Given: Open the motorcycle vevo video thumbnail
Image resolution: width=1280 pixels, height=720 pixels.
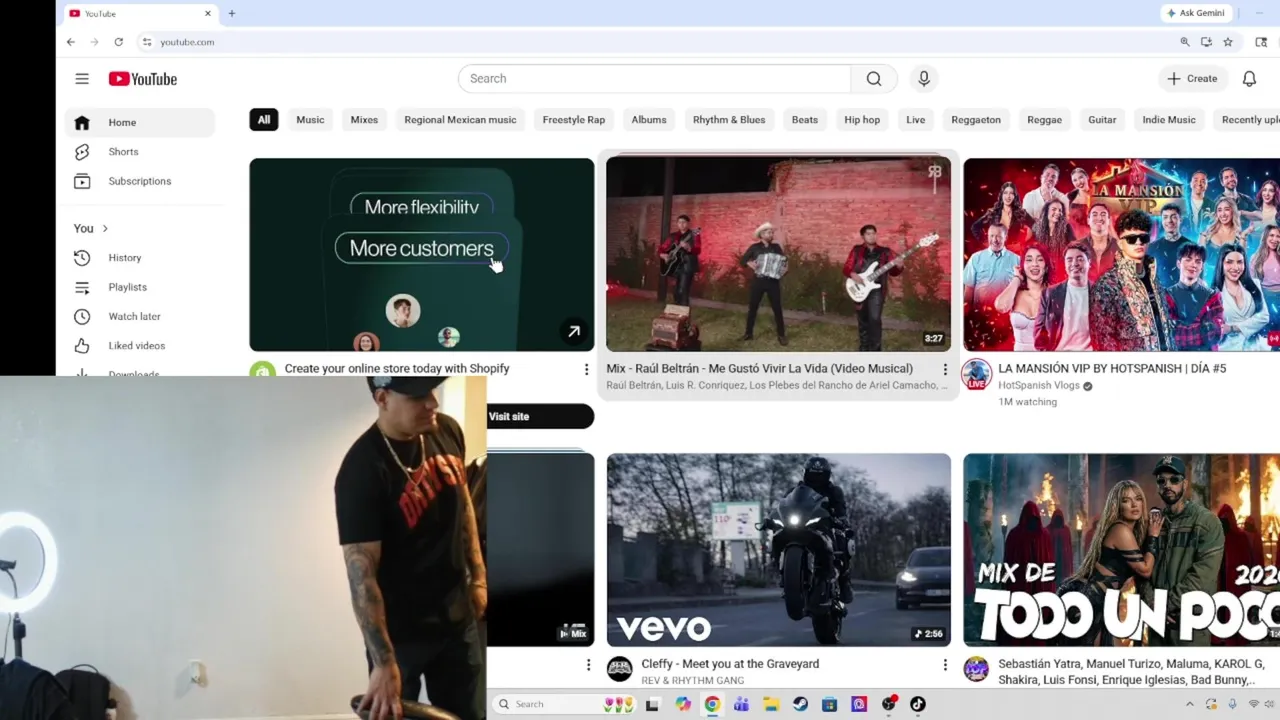Looking at the screenshot, I should point(778,550).
